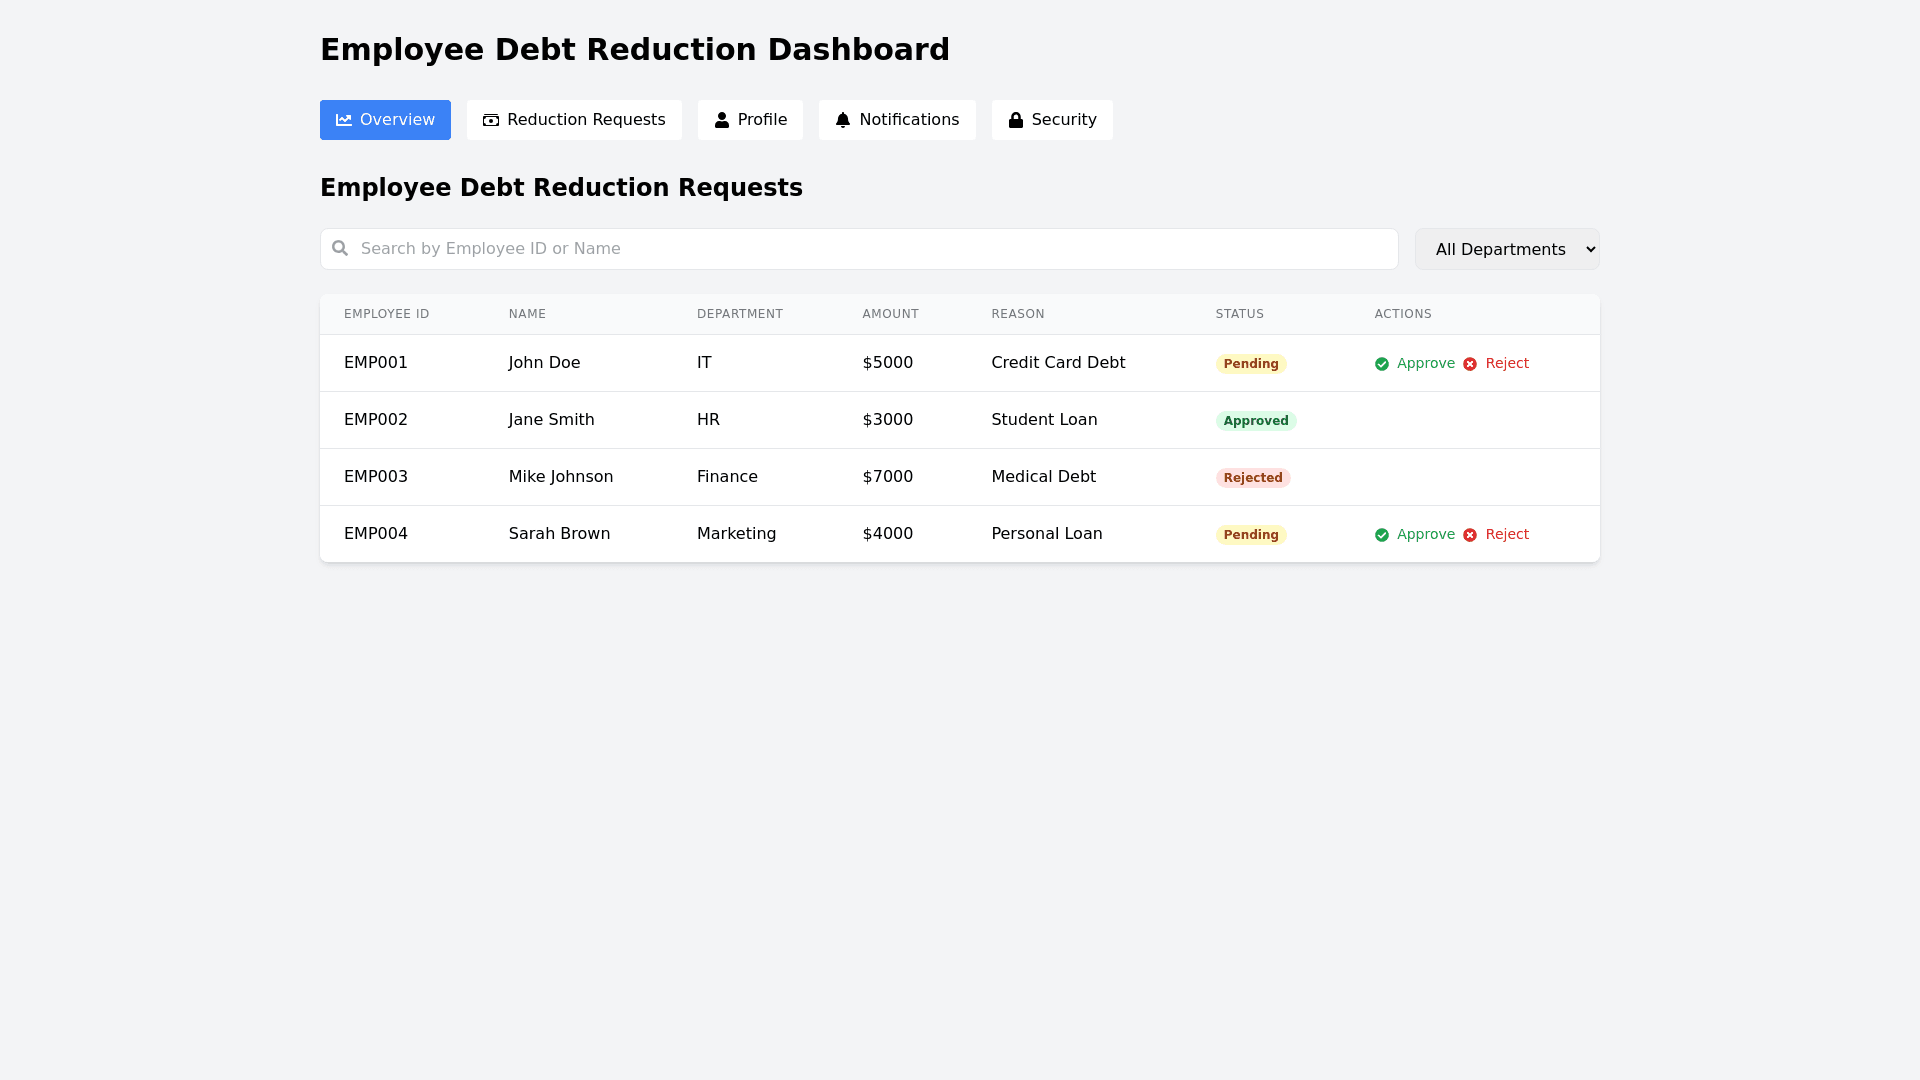This screenshot has width=1920, height=1080.
Task: Click the Rejected badge for Mike Johnson
Action: tap(1253, 478)
